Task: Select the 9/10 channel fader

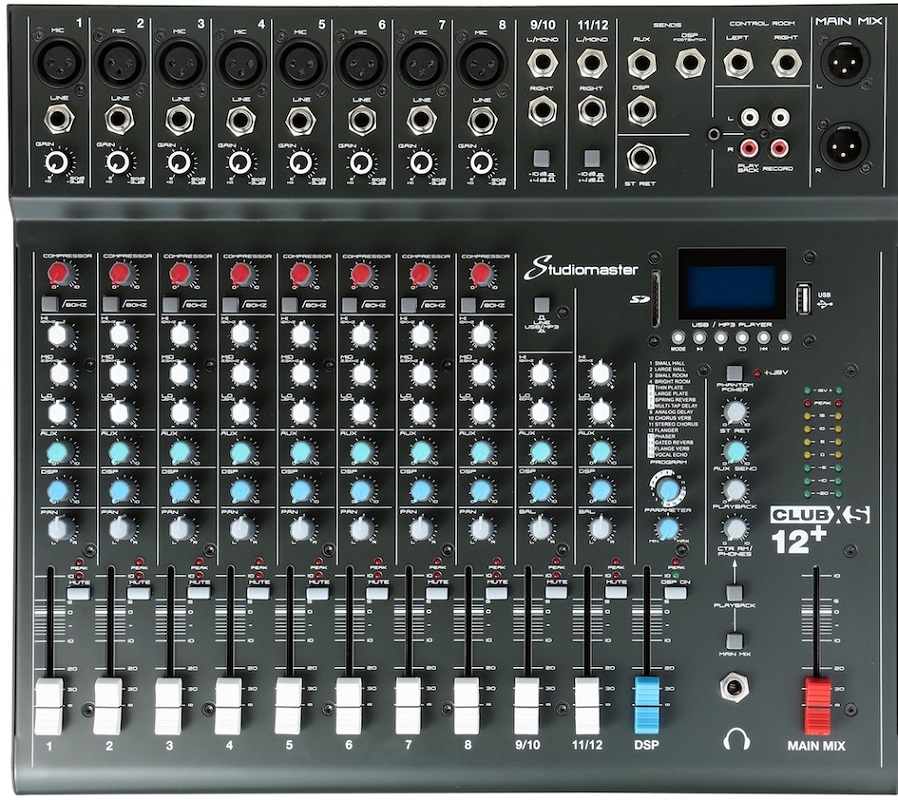Action: pos(527,706)
